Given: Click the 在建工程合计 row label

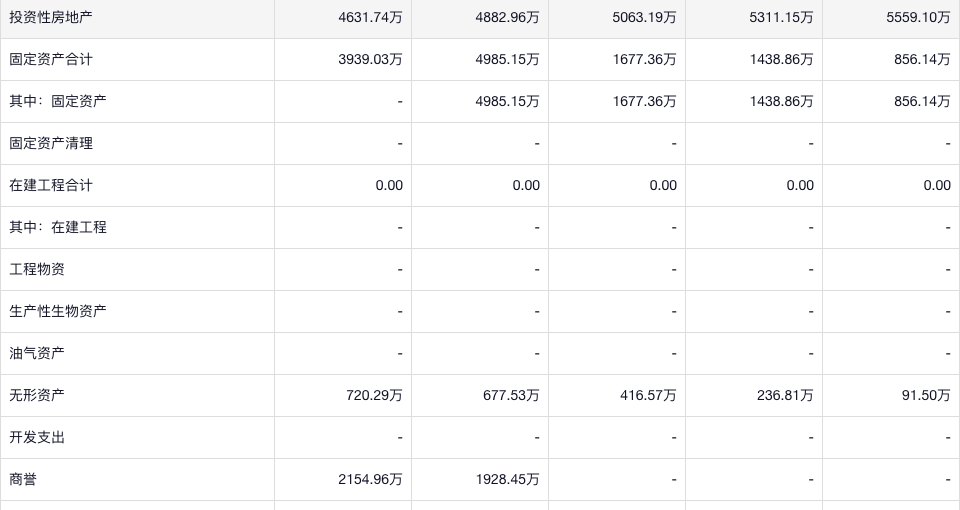Looking at the screenshot, I should [x=51, y=185].
